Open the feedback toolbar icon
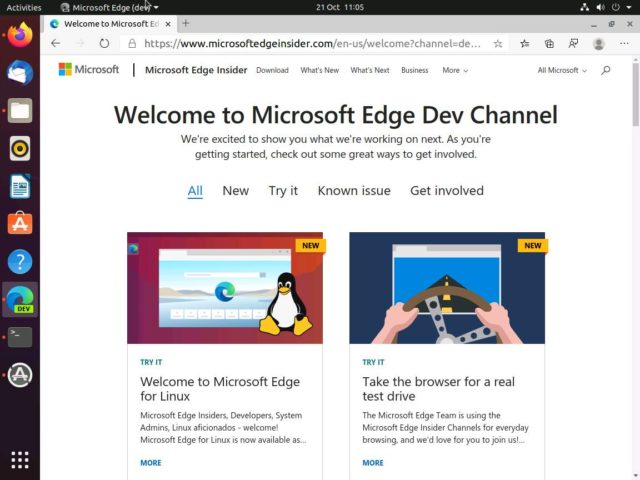Image resolution: width=640 pixels, height=480 pixels. click(x=573, y=44)
